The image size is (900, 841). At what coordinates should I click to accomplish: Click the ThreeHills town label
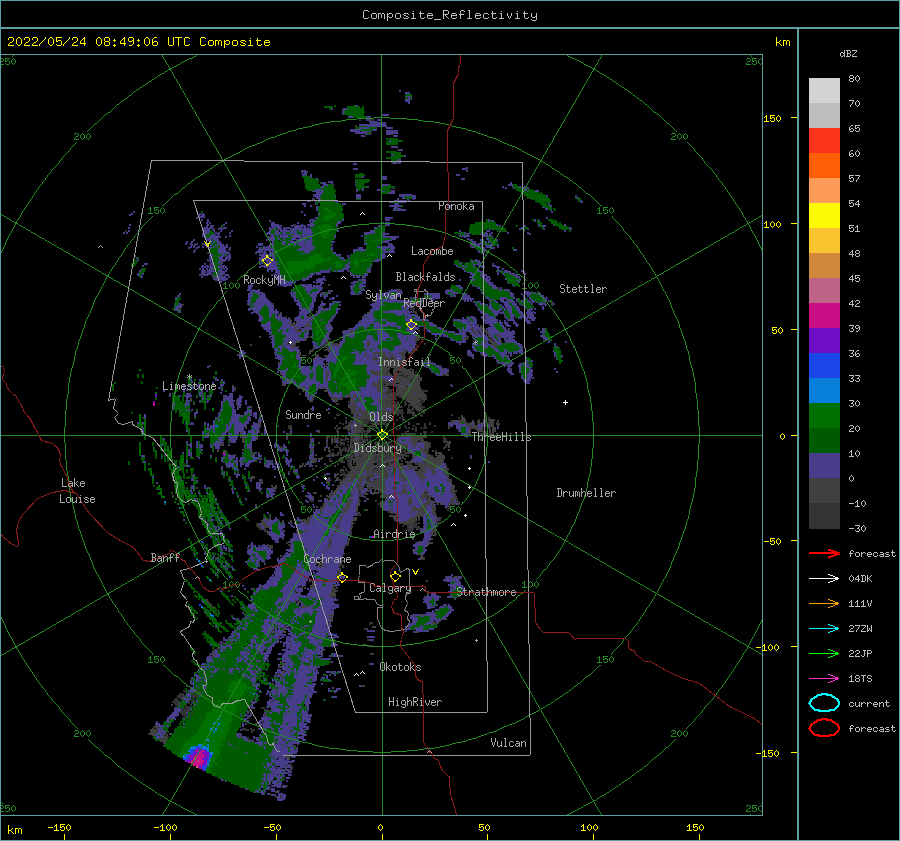tap(501, 437)
